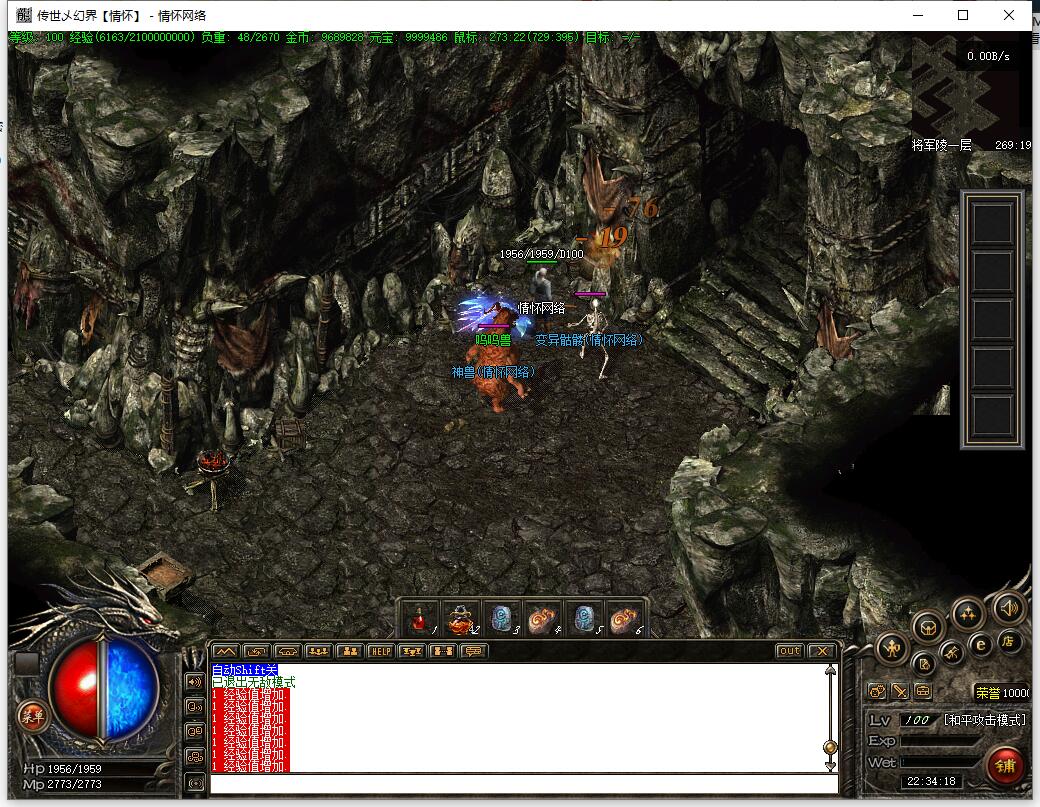Viewport: 1040px width, 807px height.
Task: Open the running figure round icon
Action: pyautogui.click(x=952, y=652)
